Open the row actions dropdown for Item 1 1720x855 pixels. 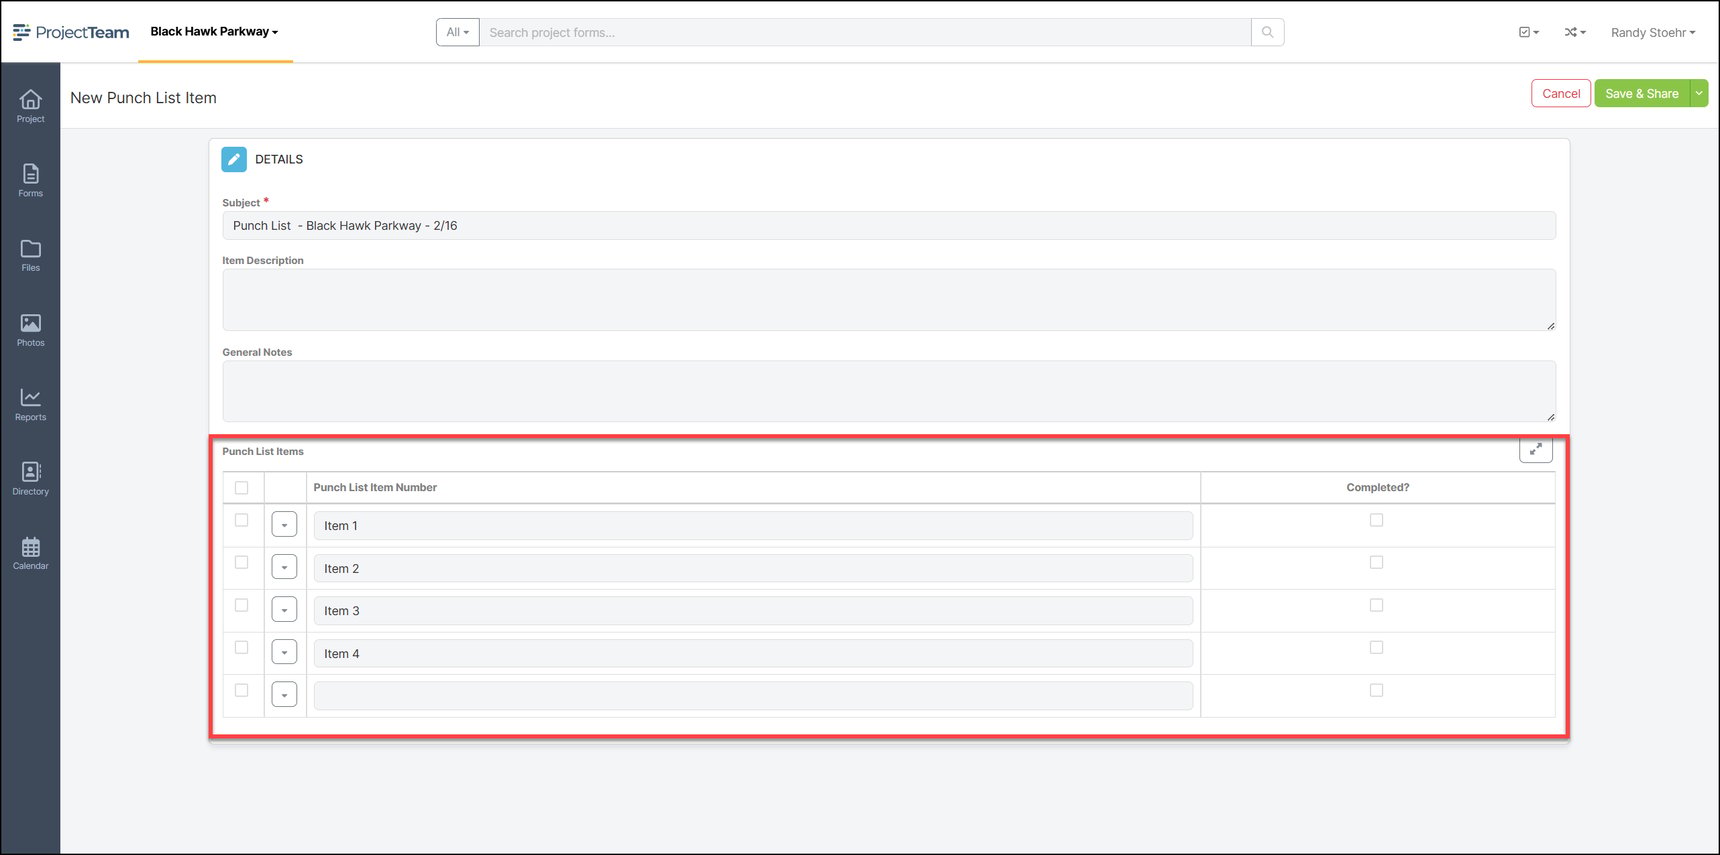tap(284, 525)
